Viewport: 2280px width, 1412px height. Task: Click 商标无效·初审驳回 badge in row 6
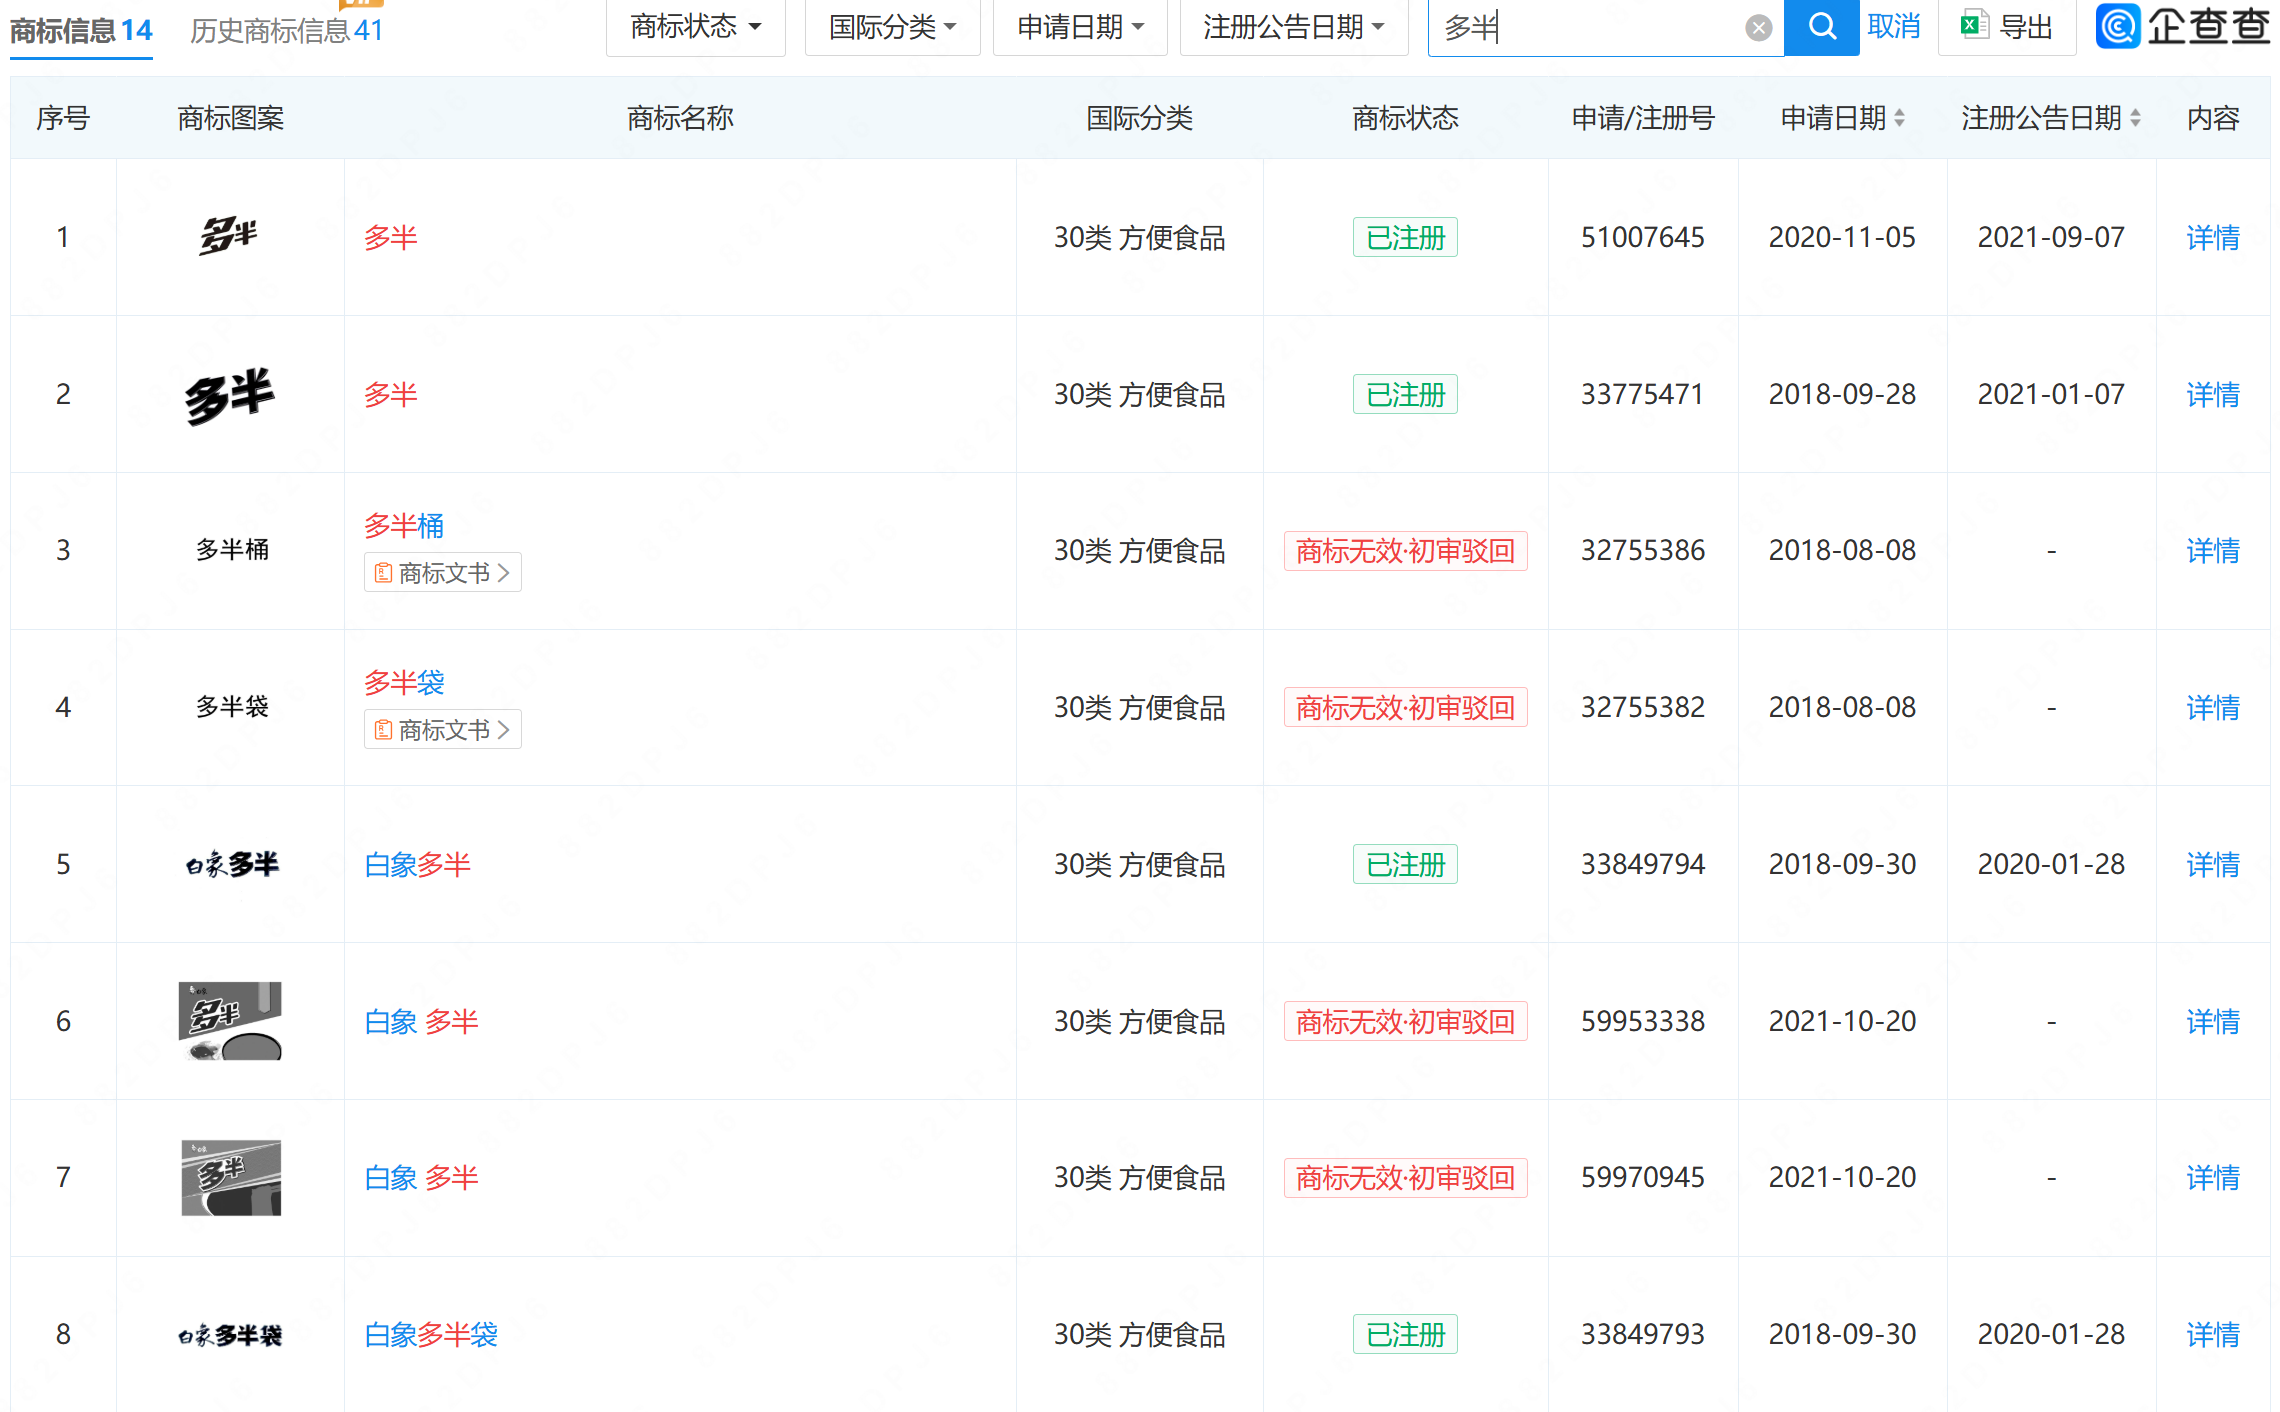pos(1405,1021)
